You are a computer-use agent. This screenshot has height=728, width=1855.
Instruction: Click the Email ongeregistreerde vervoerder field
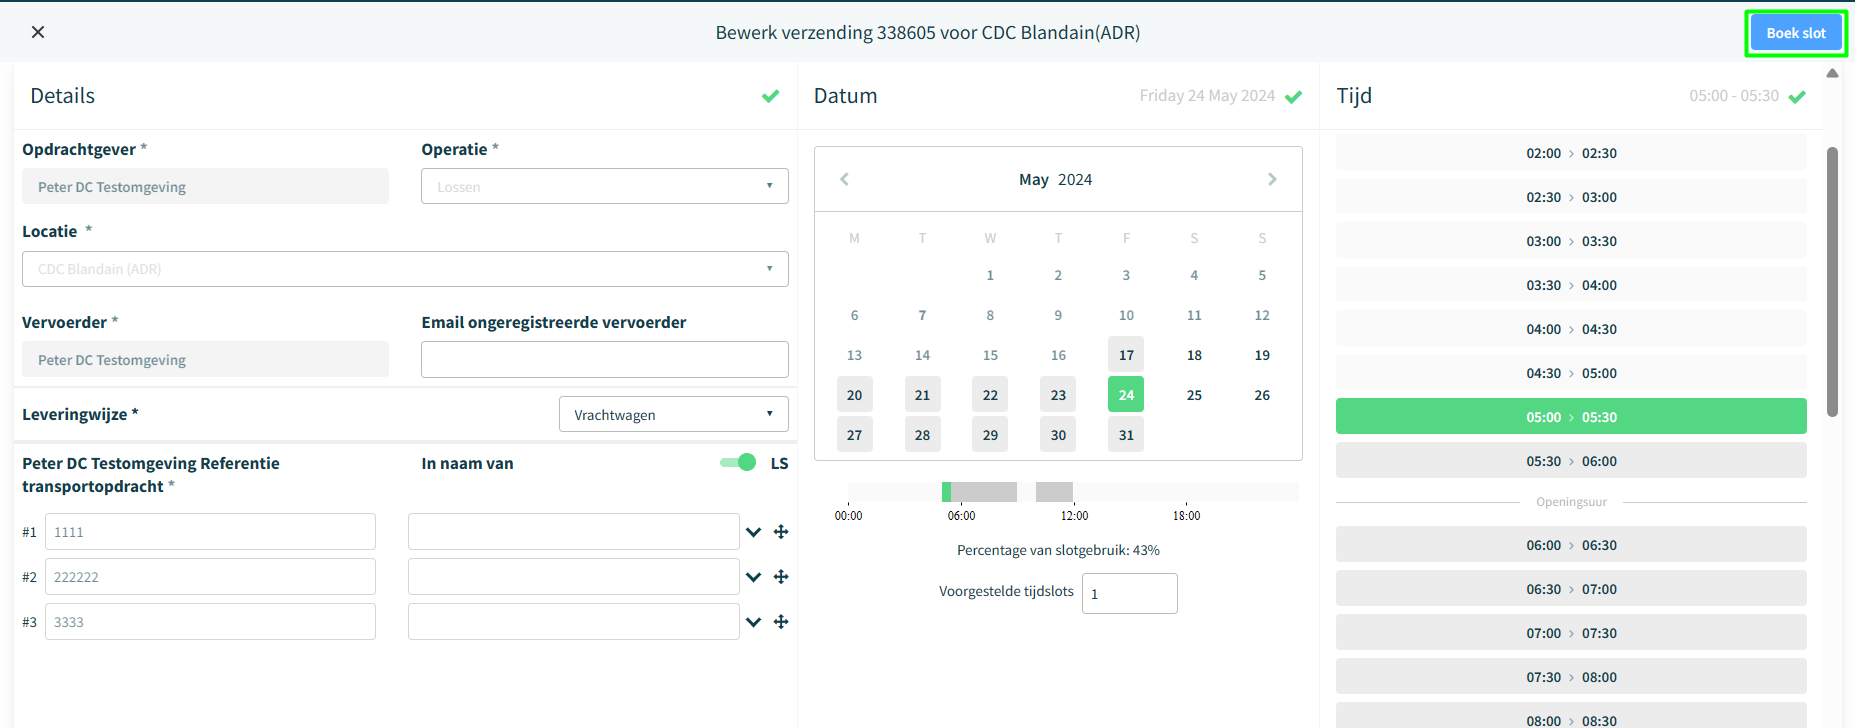point(604,360)
